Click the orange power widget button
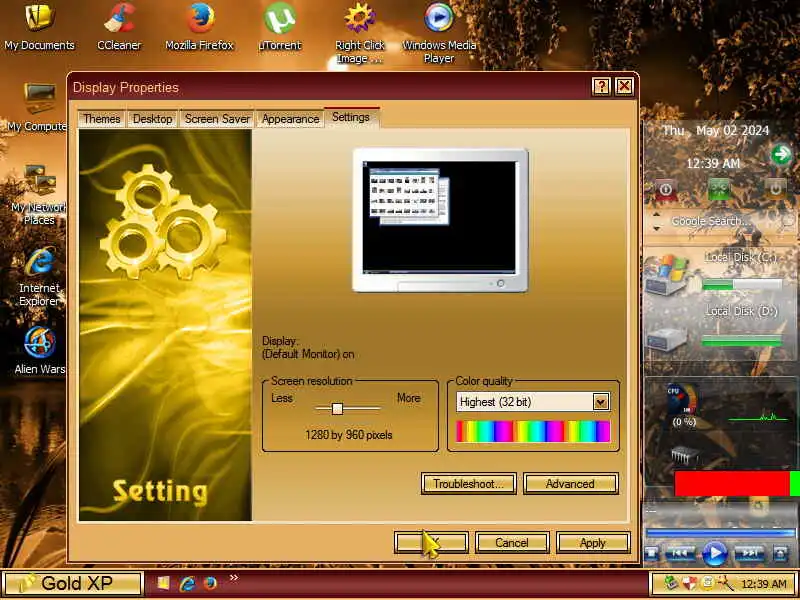The width and height of the screenshot is (800, 600). [775, 189]
